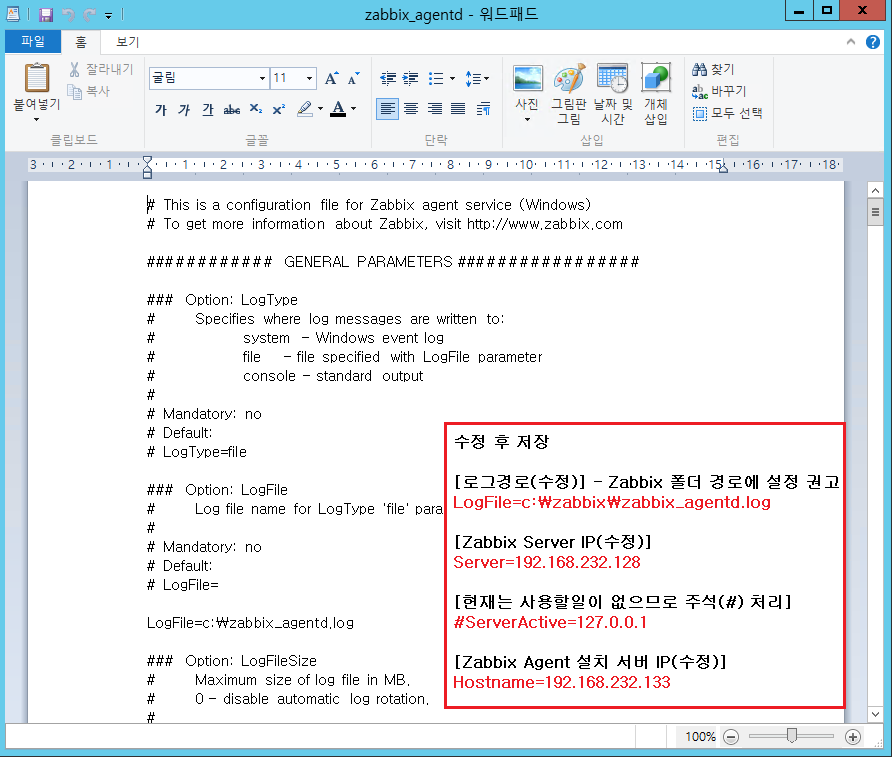Click the Increase indent icon
The width and height of the screenshot is (892, 757).
(410, 78)
